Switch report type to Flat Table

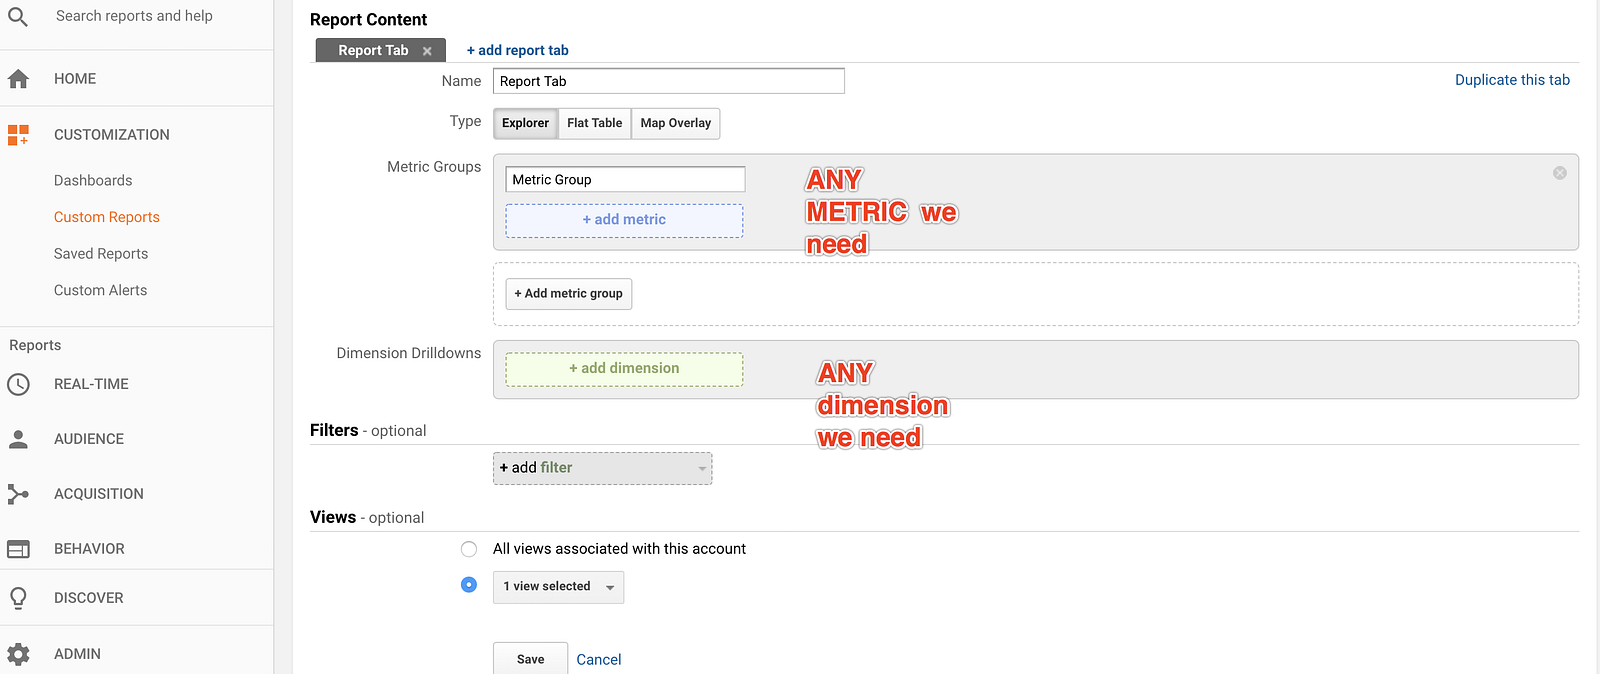point(594,123)
